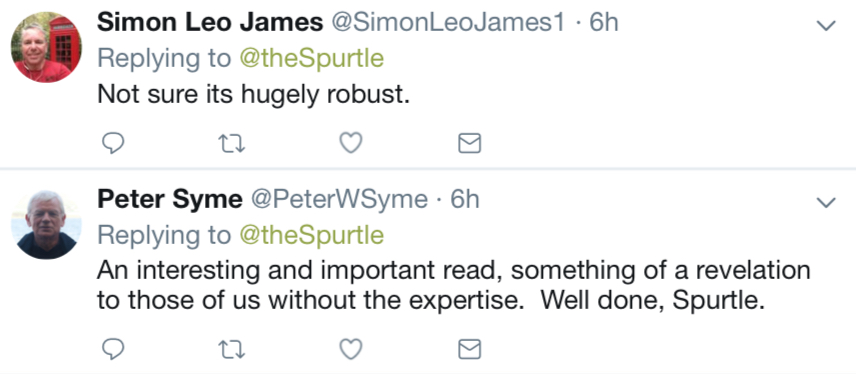This screenshot has width=856, height=374.
Task: Open the 6h timestamp on Simon's tweet
Action: [x=604, y=23]
